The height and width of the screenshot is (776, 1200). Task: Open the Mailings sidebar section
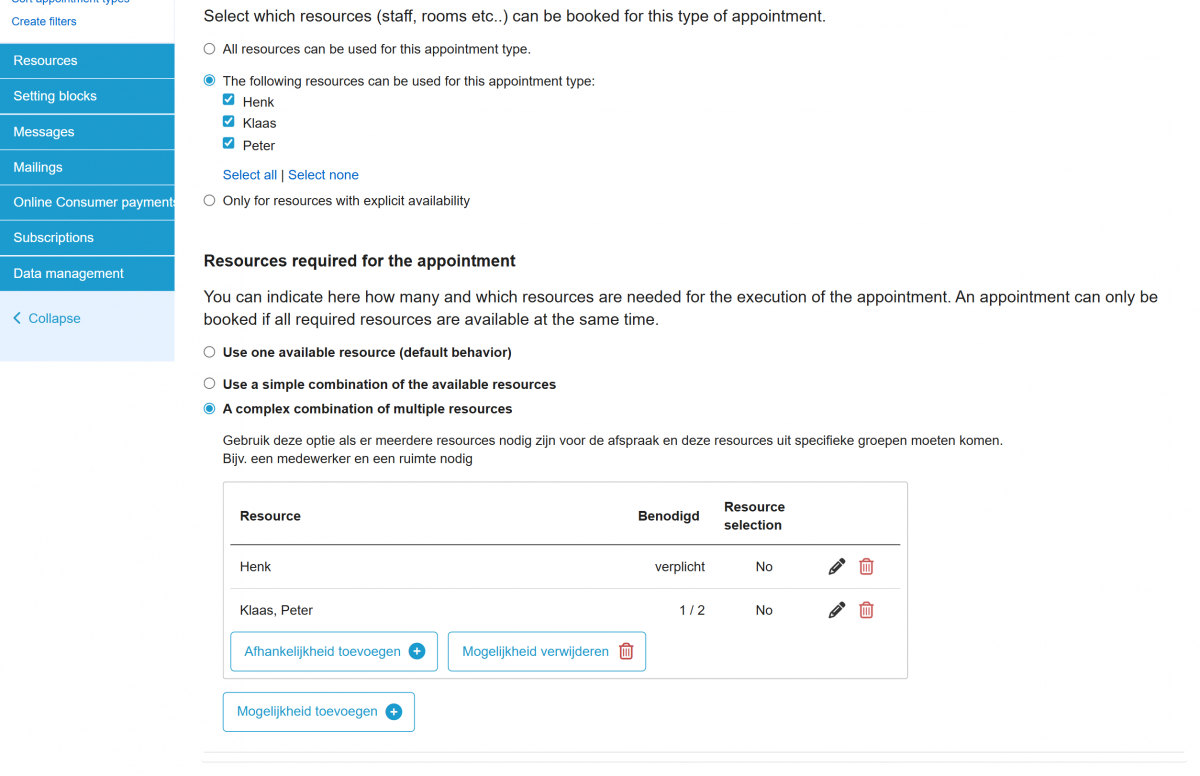coord(87,167)
